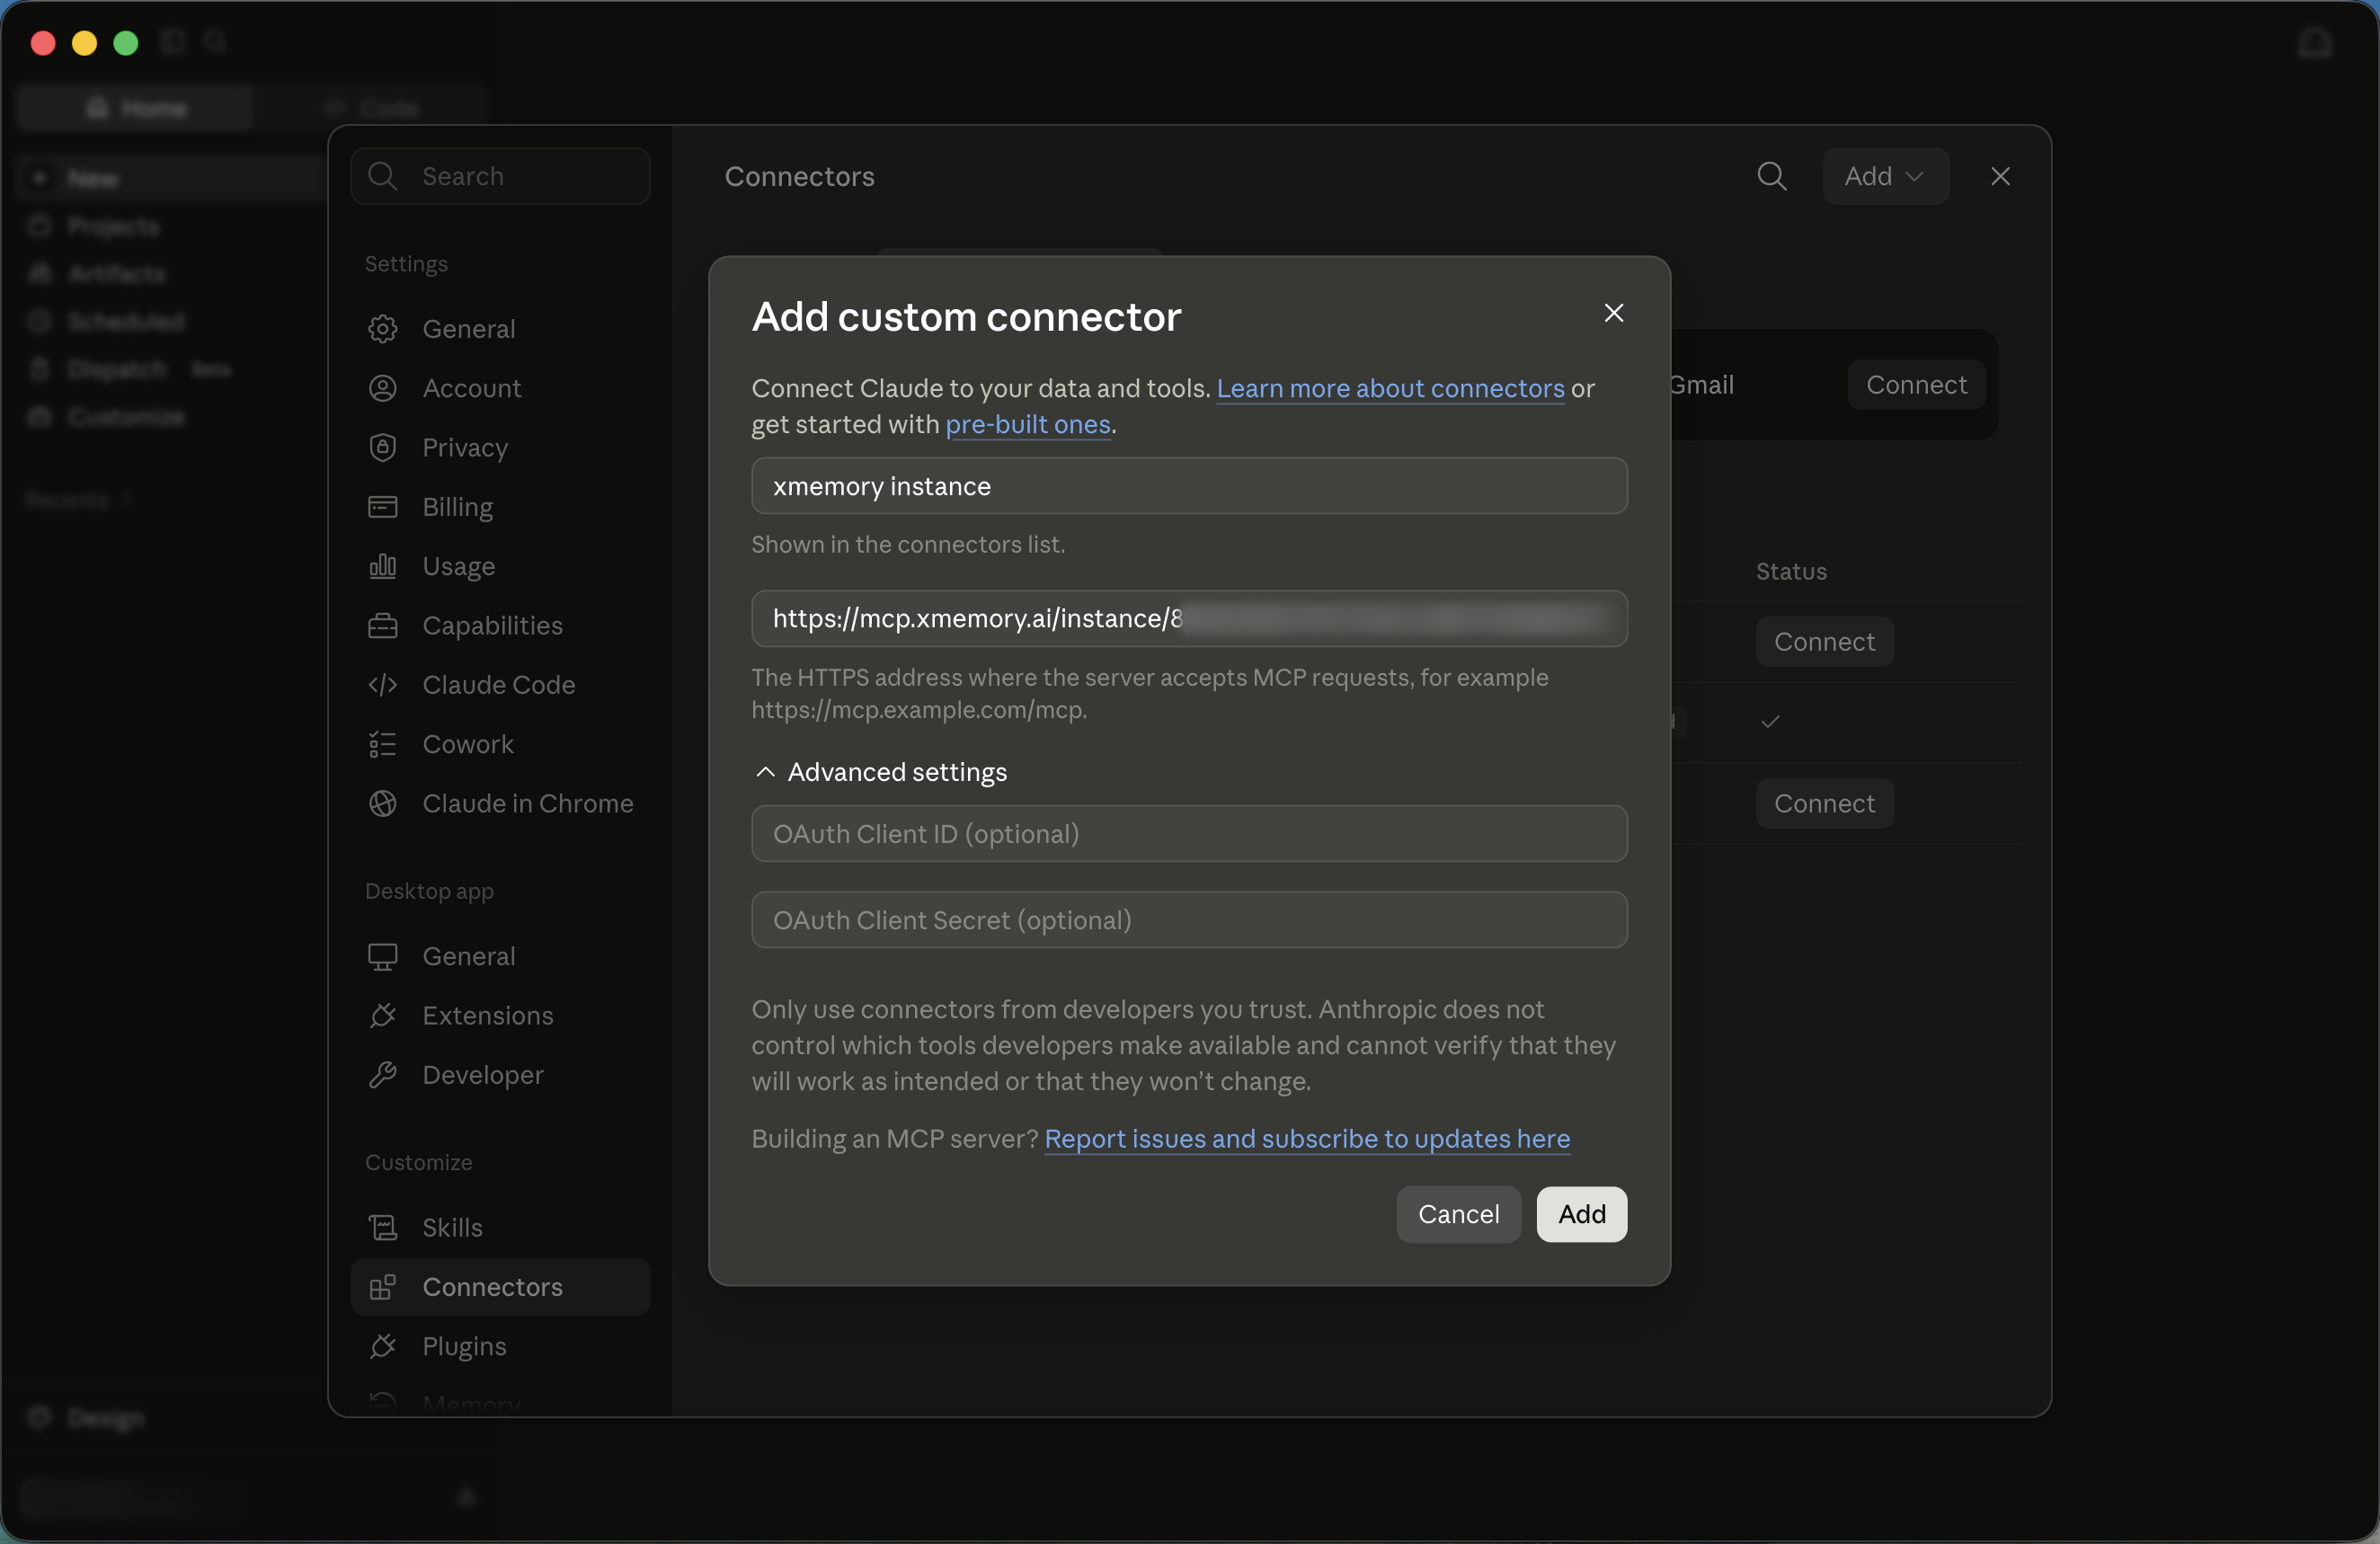Go to Extensions settings page
The width and height of the screenshot is (2380, 1544).
(x=500, y=1015)
